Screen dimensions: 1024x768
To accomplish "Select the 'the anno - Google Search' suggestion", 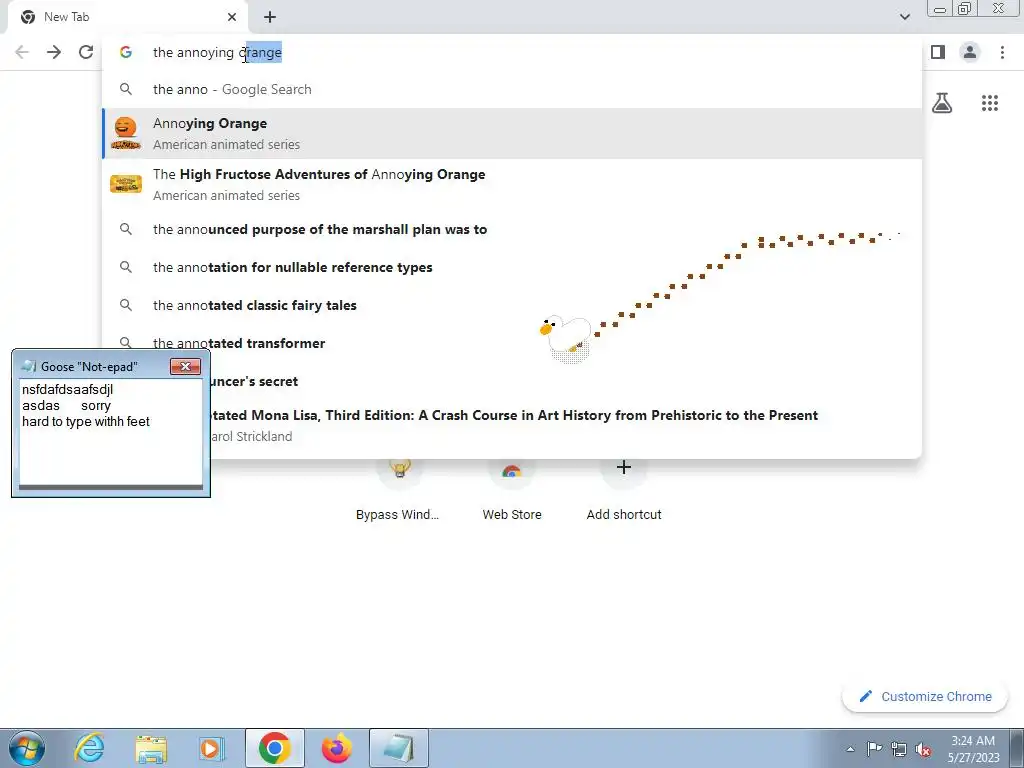I will pyautogui.click(x=512, y=89).
